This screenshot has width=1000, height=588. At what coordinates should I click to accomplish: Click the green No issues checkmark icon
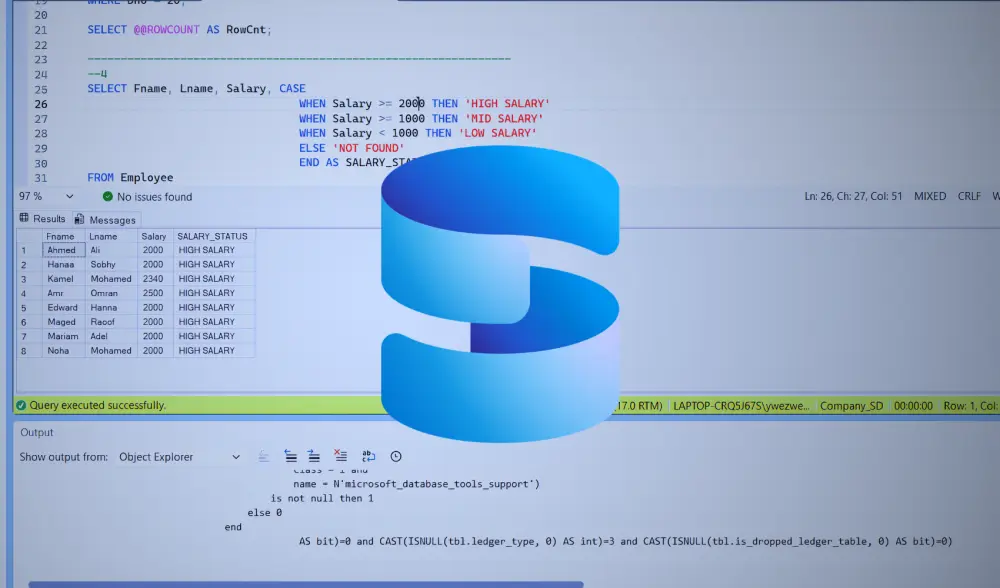point(108,196)
